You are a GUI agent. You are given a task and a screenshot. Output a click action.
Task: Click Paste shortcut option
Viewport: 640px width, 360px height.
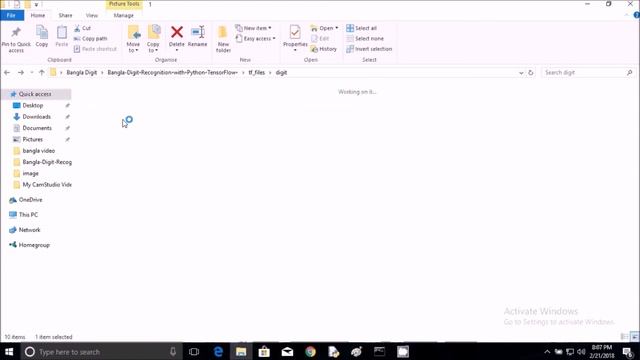(96, 49)
